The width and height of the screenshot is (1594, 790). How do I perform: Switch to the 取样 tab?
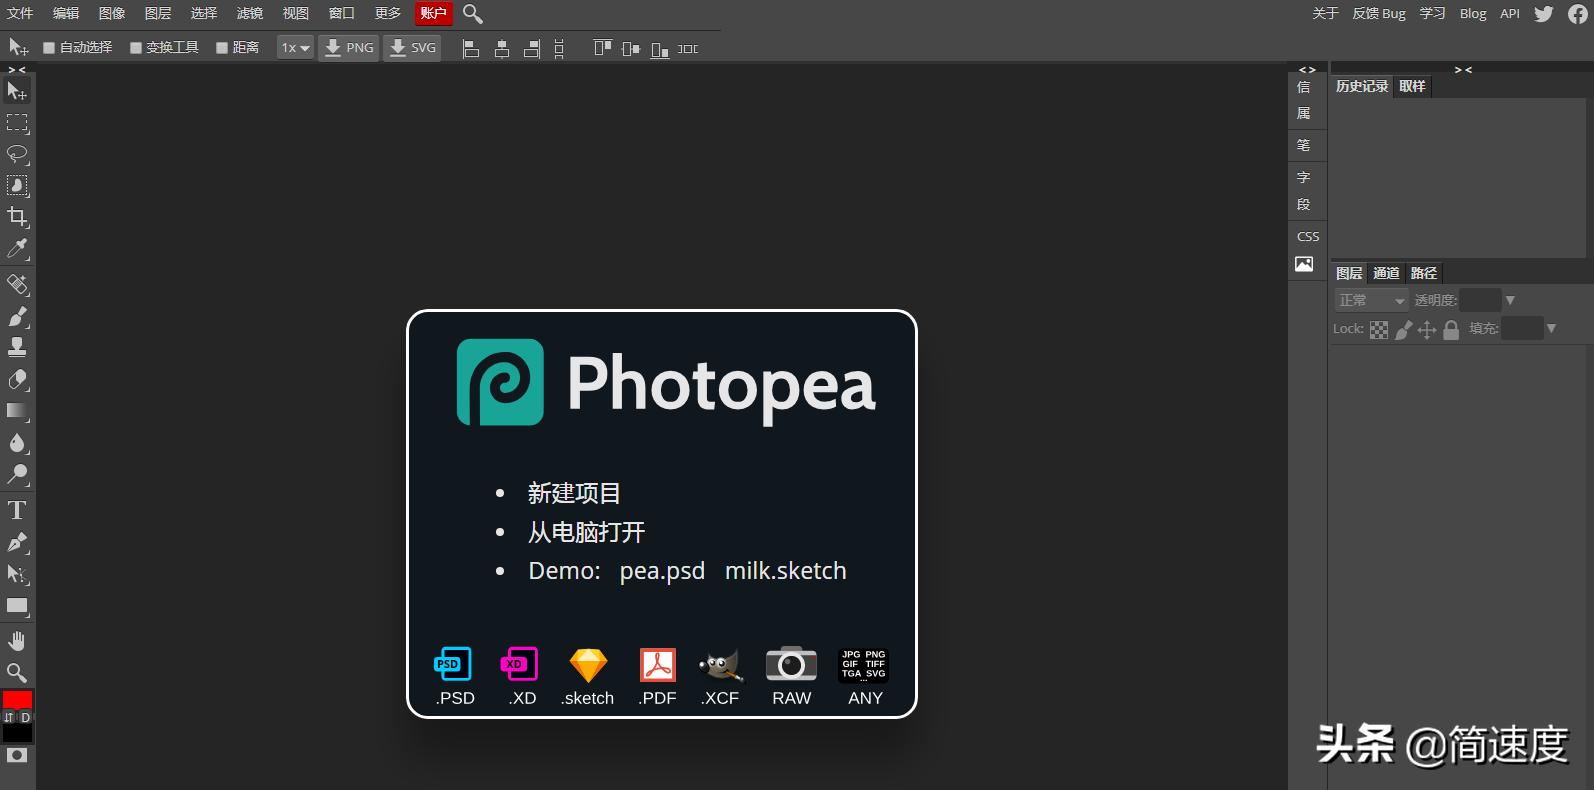click(1412, 87)
